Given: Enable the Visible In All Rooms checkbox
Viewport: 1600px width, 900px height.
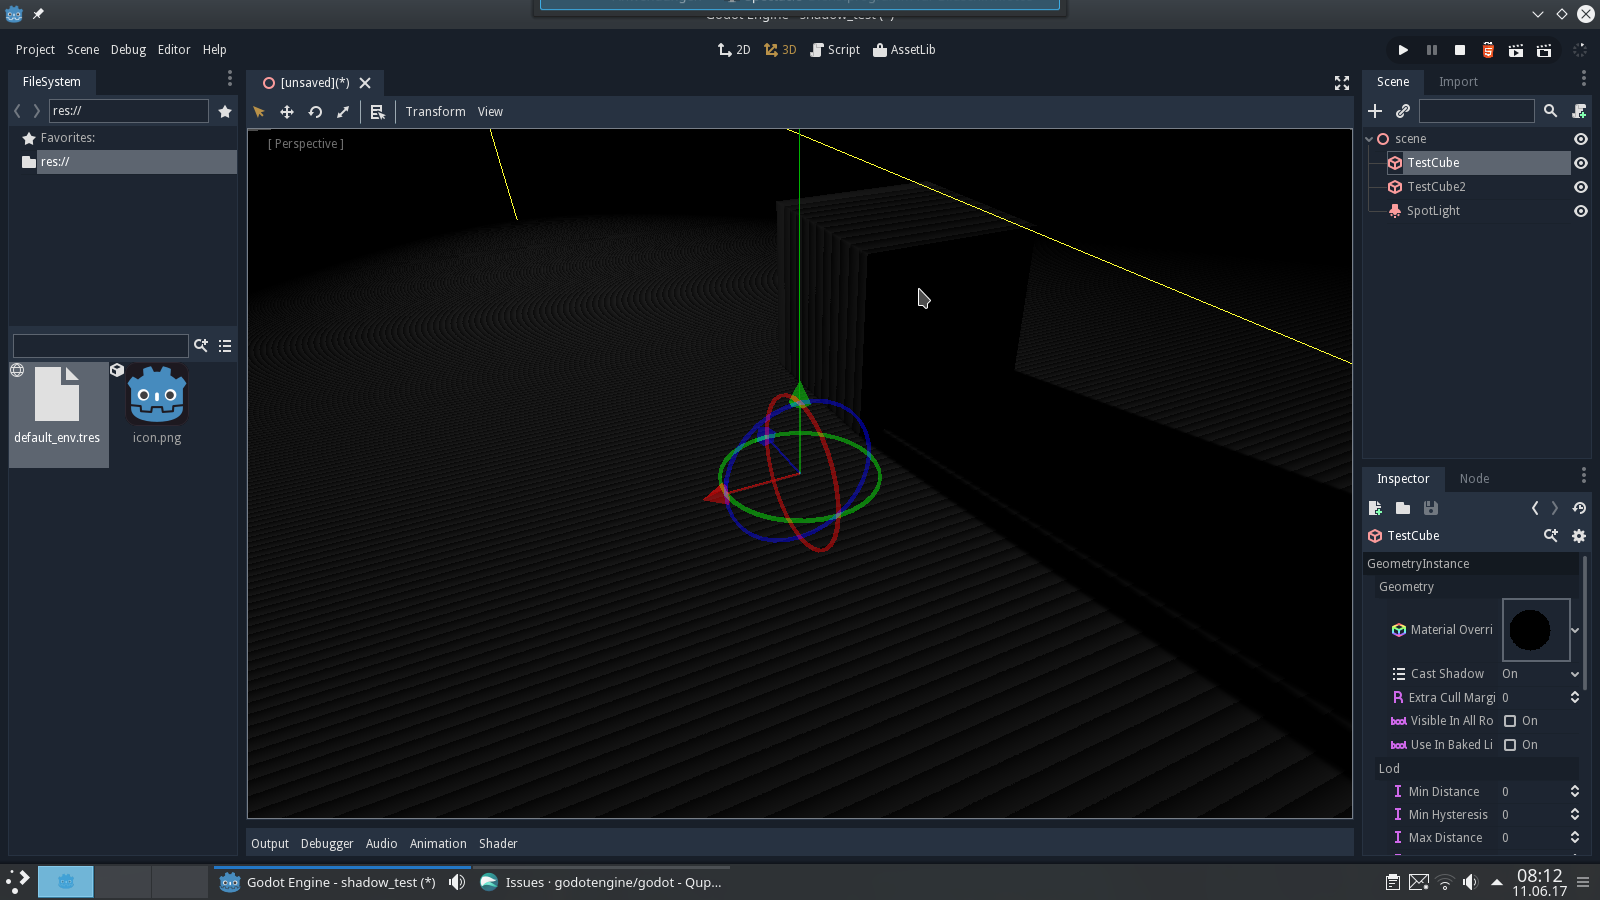Looking at the screenshot, I should pos(1510,720).
